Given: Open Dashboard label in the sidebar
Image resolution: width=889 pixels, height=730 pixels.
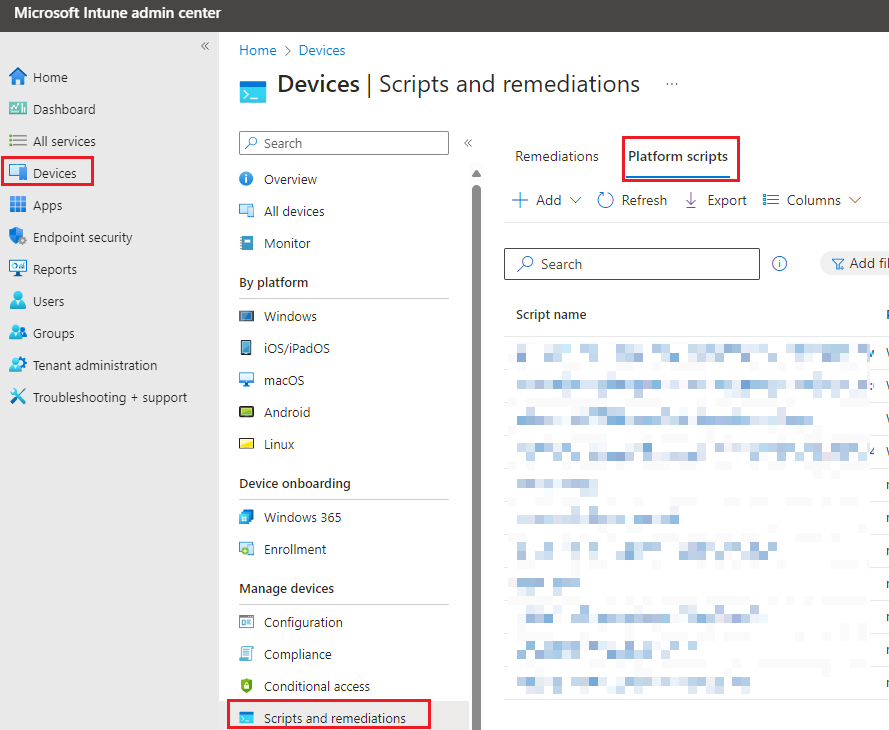Looking at the screenshot, I should coord(64,109).
